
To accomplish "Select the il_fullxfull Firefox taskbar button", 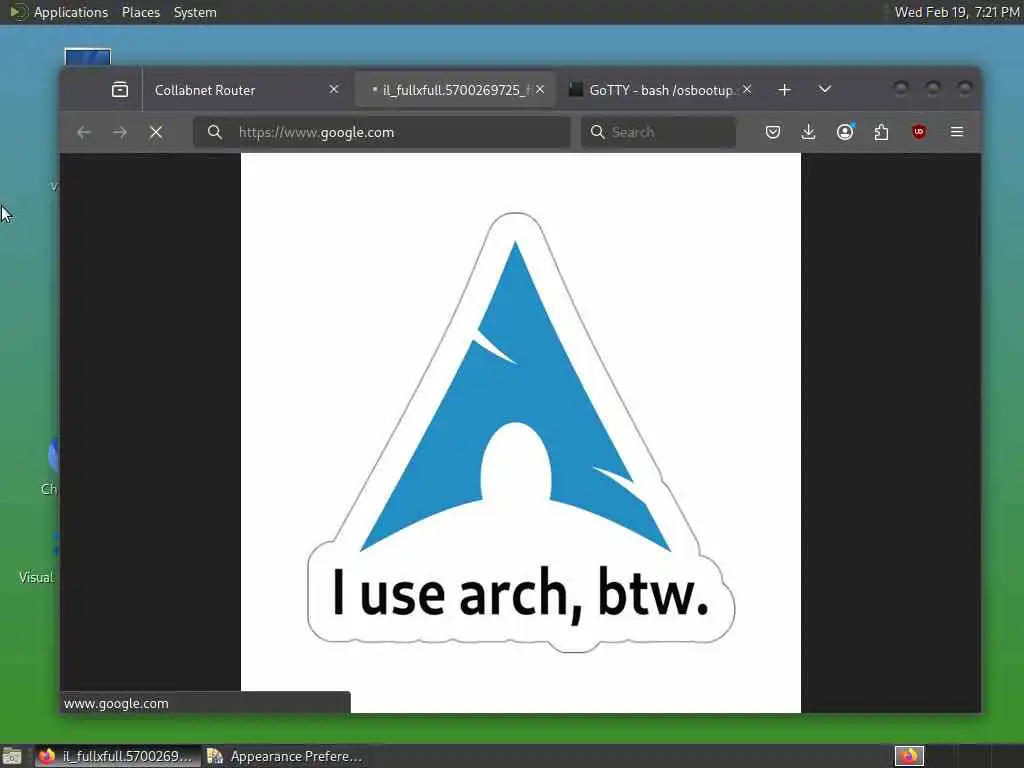I will click(118, 756).
